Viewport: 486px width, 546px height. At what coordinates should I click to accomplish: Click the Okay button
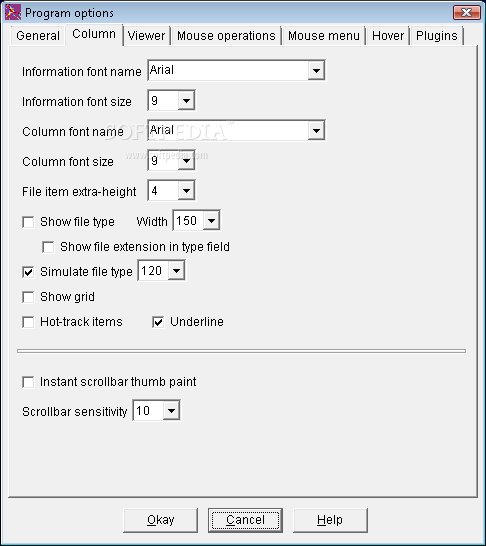tap(160, 520)
